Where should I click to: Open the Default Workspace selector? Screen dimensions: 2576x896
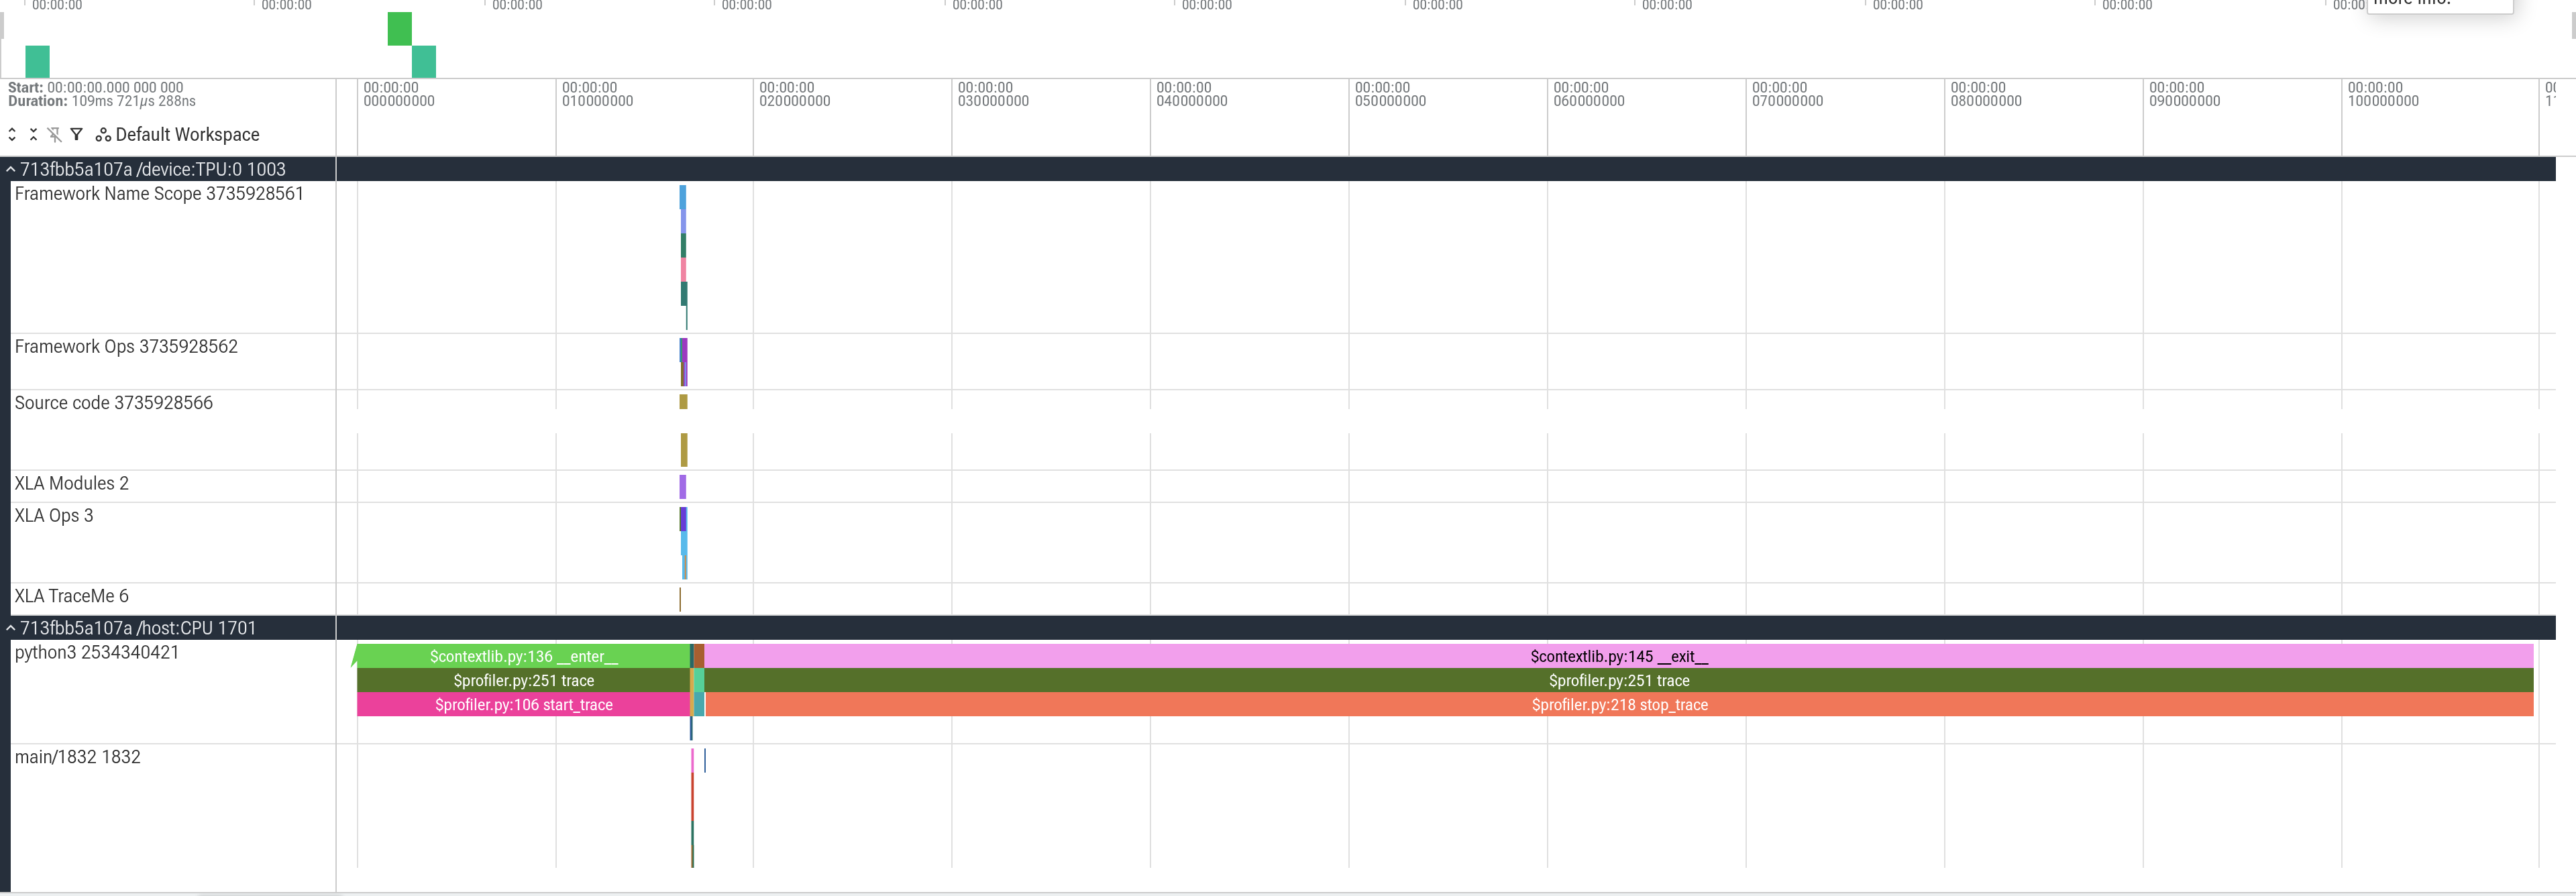(187, 135)
